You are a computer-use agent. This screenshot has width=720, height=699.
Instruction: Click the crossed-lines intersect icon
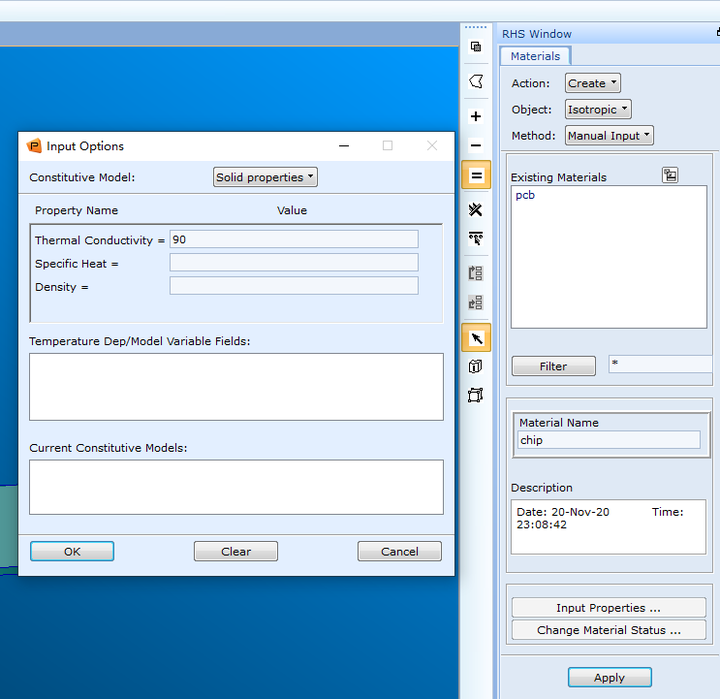[x=476, y=210]
